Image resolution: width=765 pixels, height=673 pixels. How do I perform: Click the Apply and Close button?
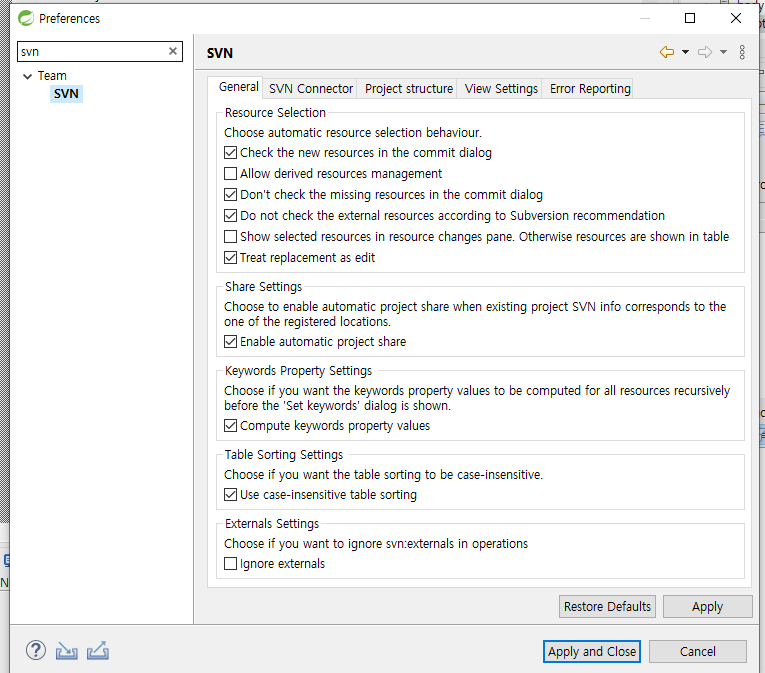pos(592,652)
